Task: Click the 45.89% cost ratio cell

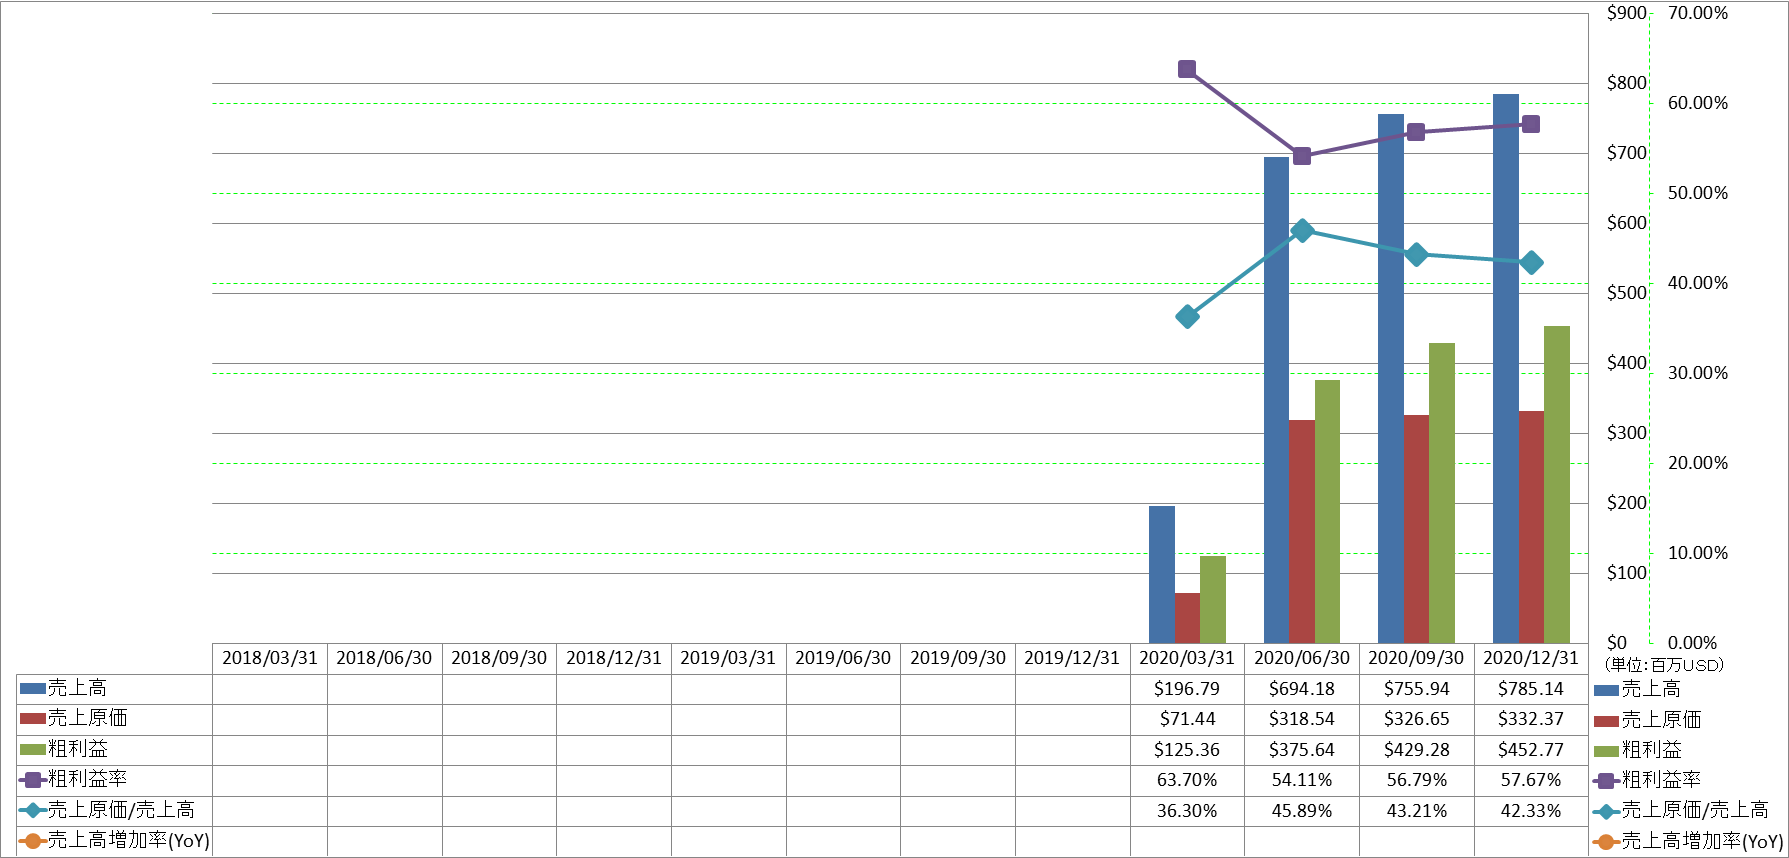Action: point(1302,811)
